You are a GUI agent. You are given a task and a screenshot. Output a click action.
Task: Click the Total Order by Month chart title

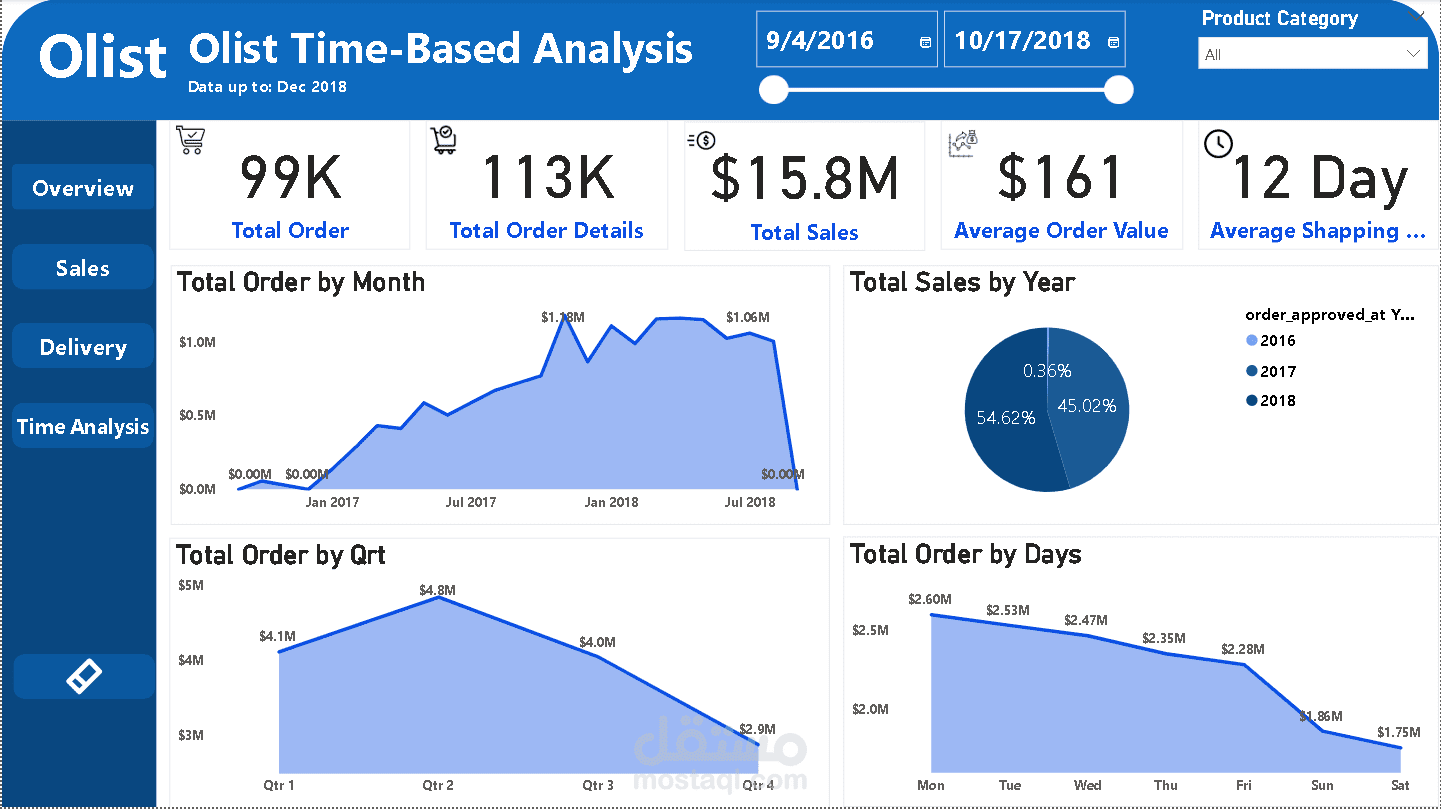click(x=301, y=283)
